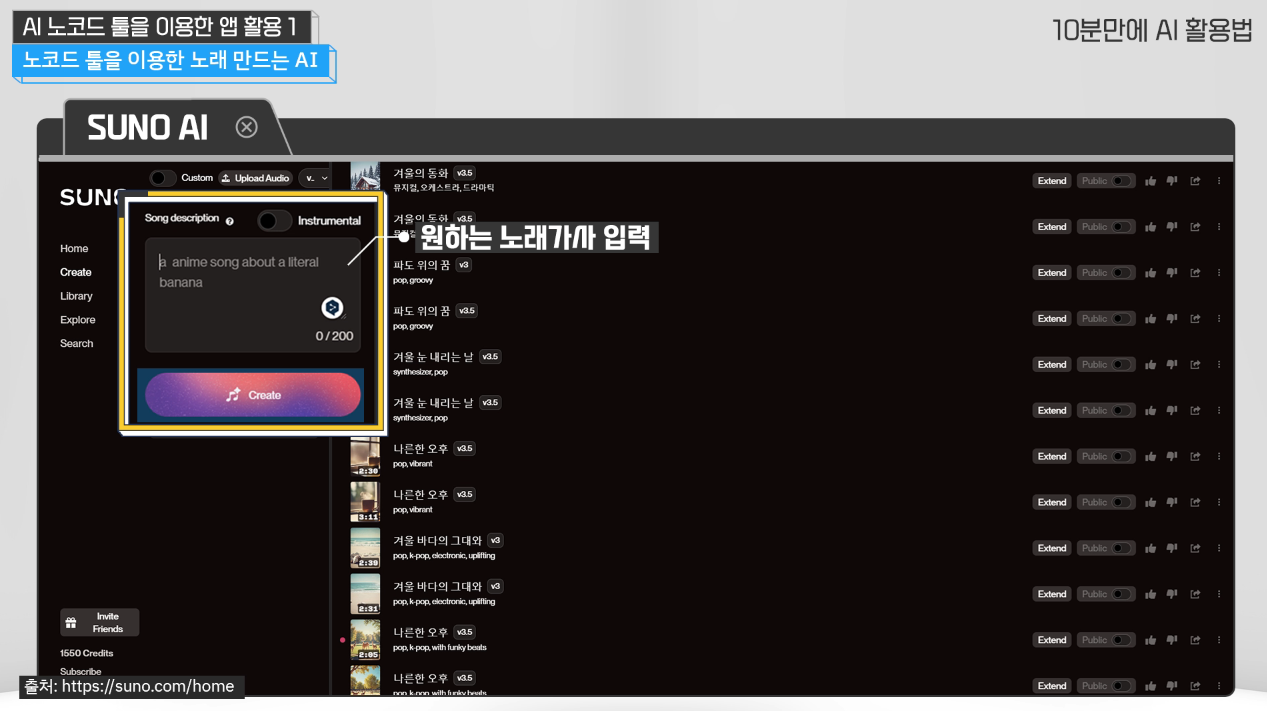Click the 1550 Credits text

coord(87,653)
